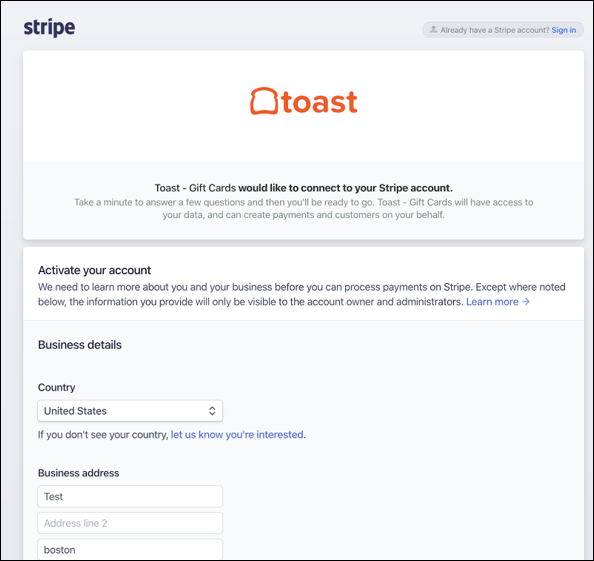Focus the Business address line one field containing Test
This screenshot has height=561, width=594.
tap(130, 497)
